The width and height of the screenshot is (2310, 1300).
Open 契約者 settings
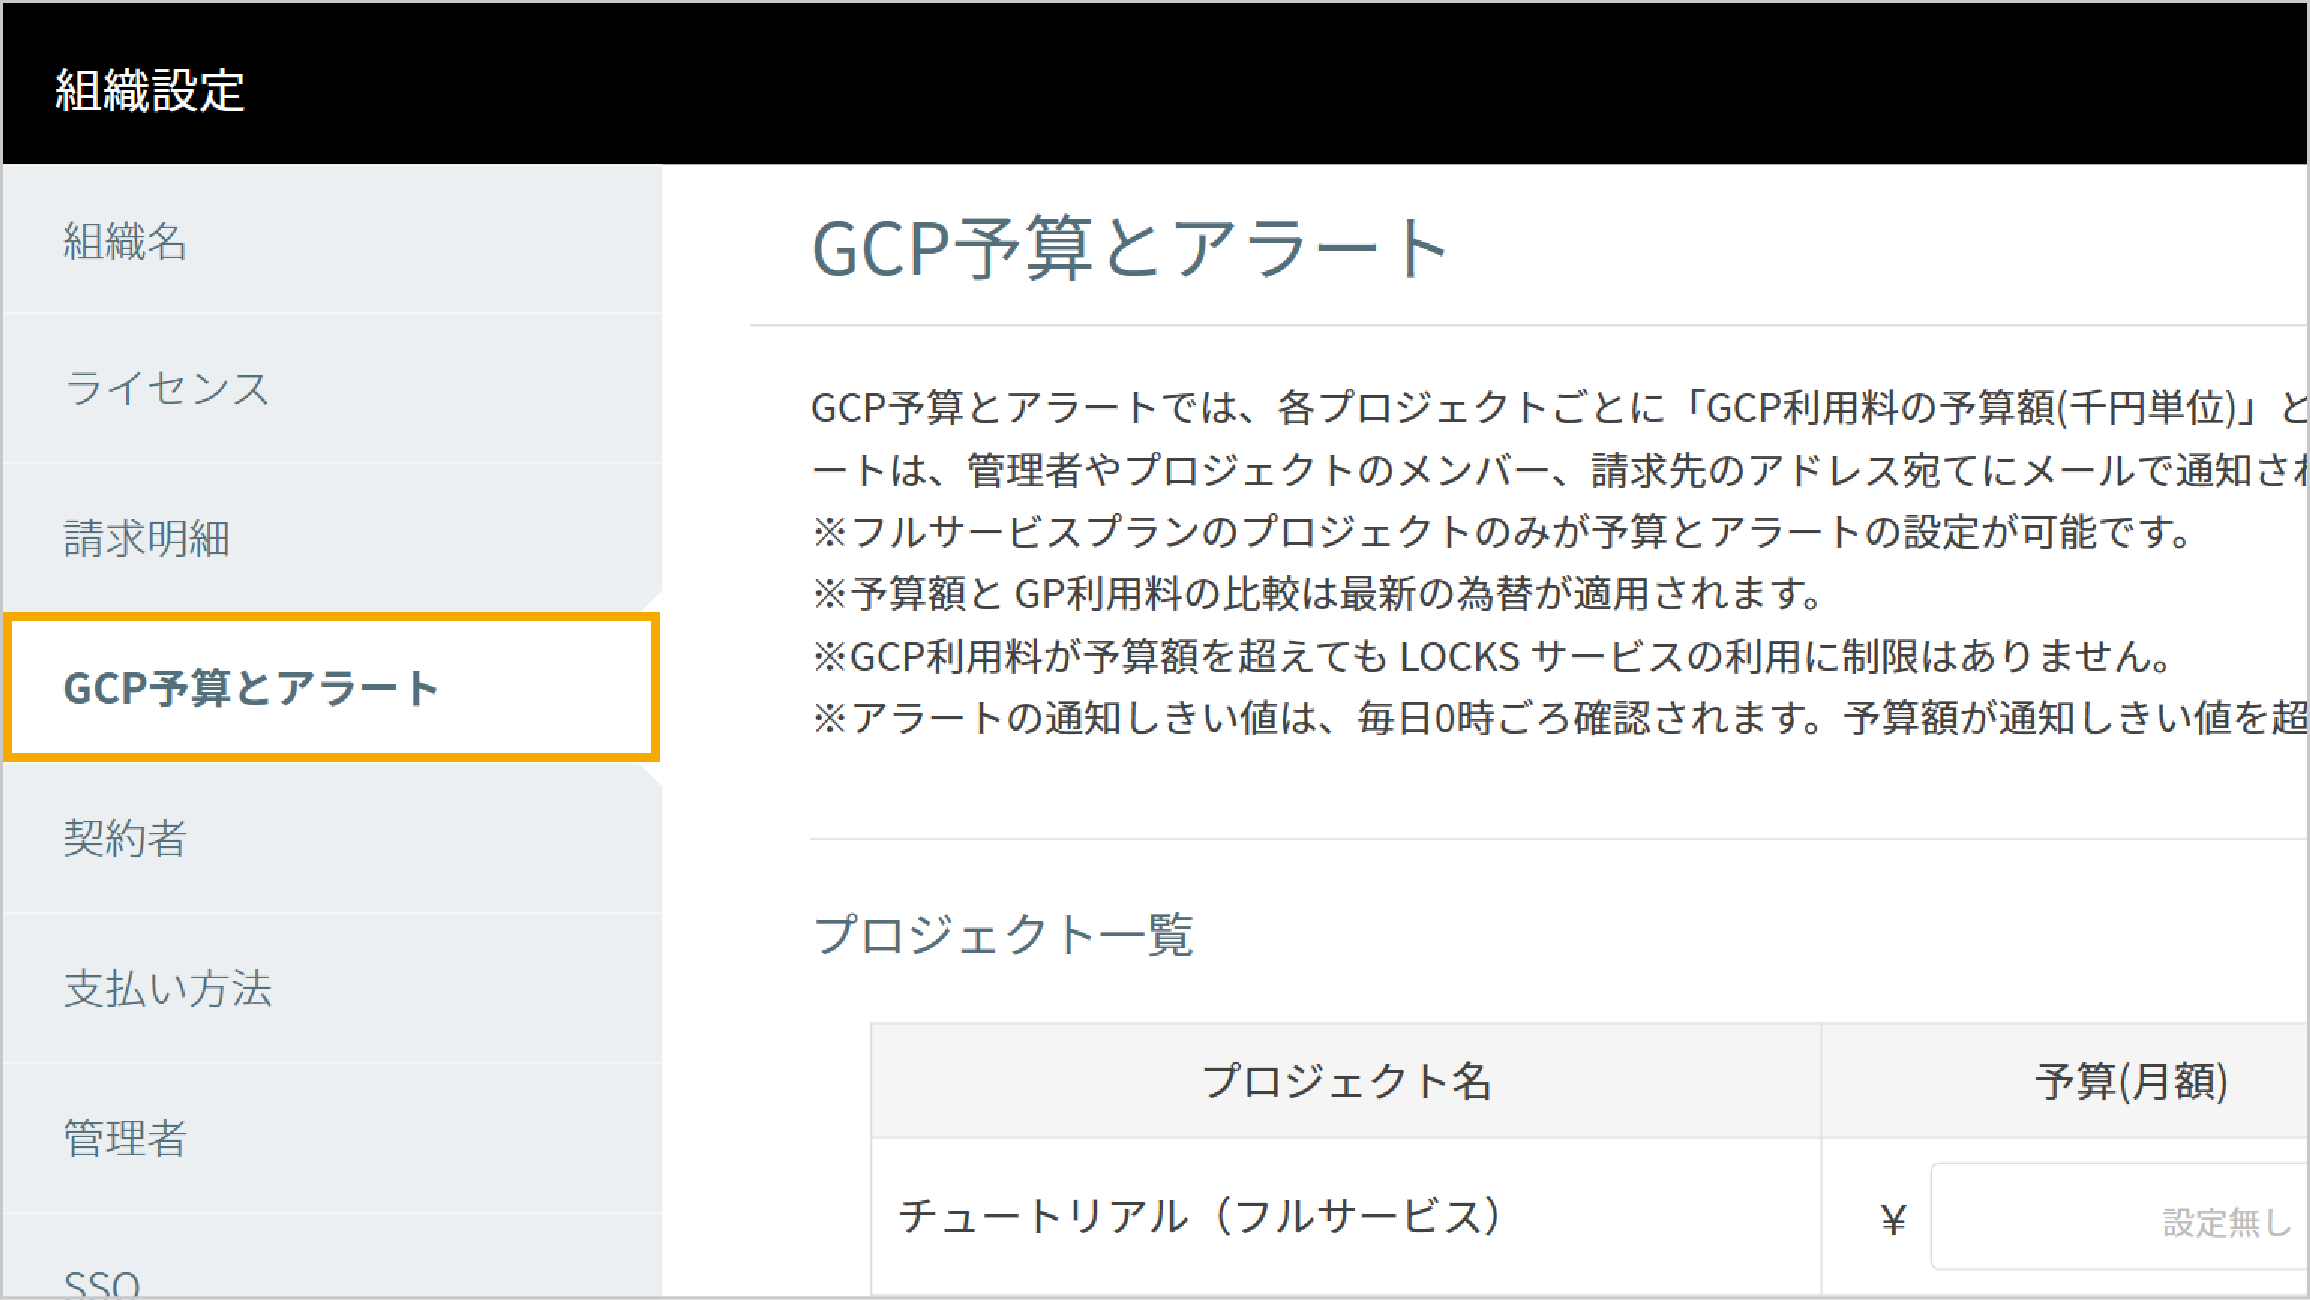pyautogui.click(x=331, y=838)
